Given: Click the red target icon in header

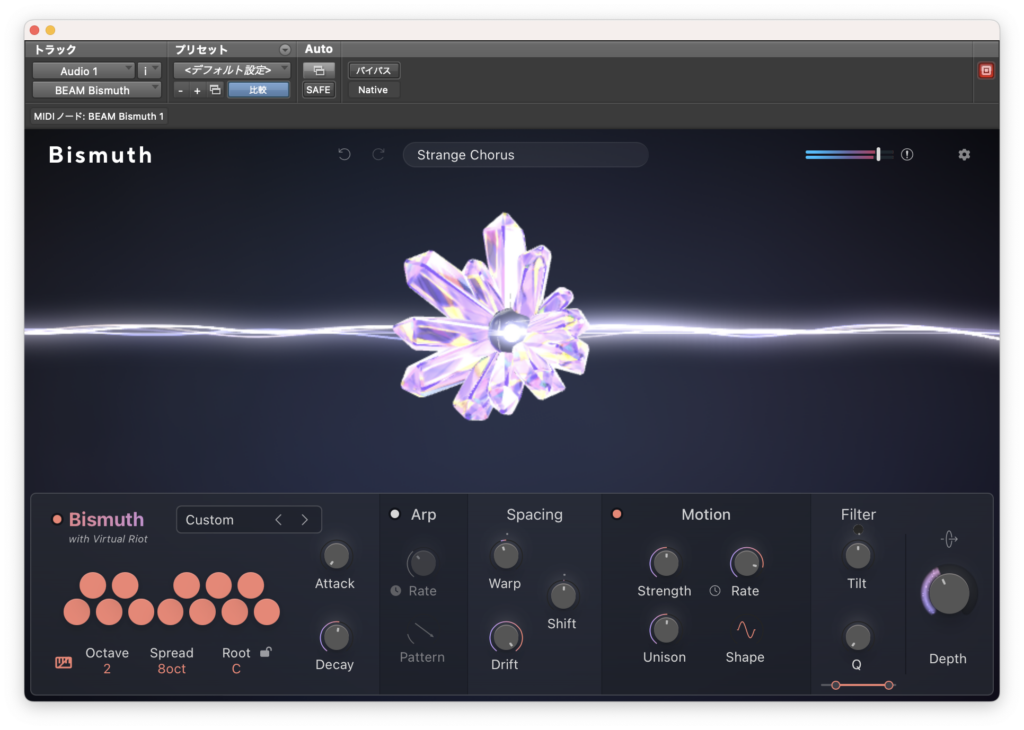Looking at the screenshot, I should point(986,71).
